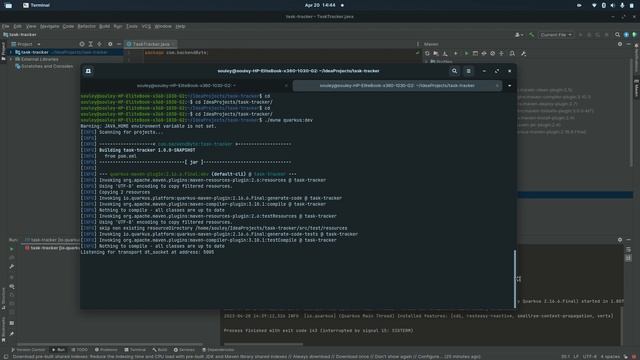
Task: Click expand all icon in Project panel
Action: tap(91, 44)
